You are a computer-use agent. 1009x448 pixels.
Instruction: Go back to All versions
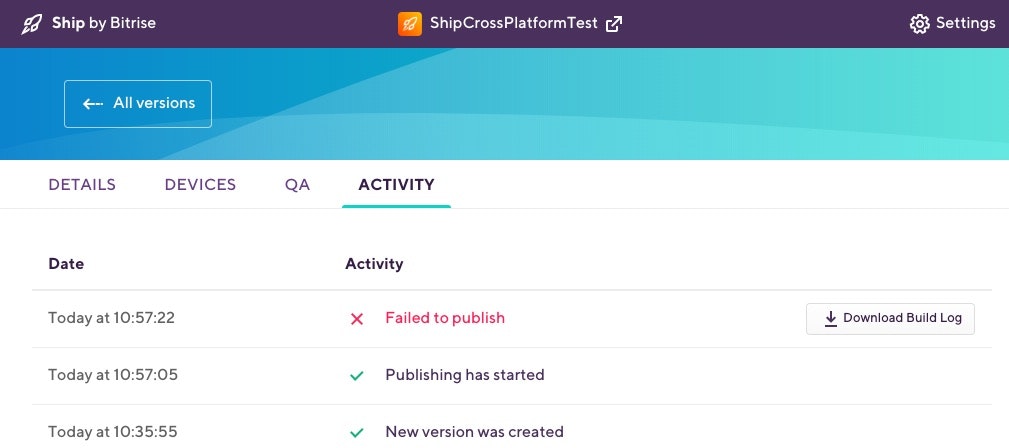[x=138, y=104]
